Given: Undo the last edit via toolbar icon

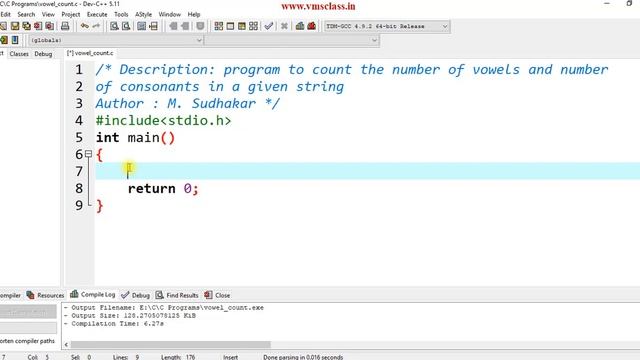Looking at the screenshot, I should [84, 26].
